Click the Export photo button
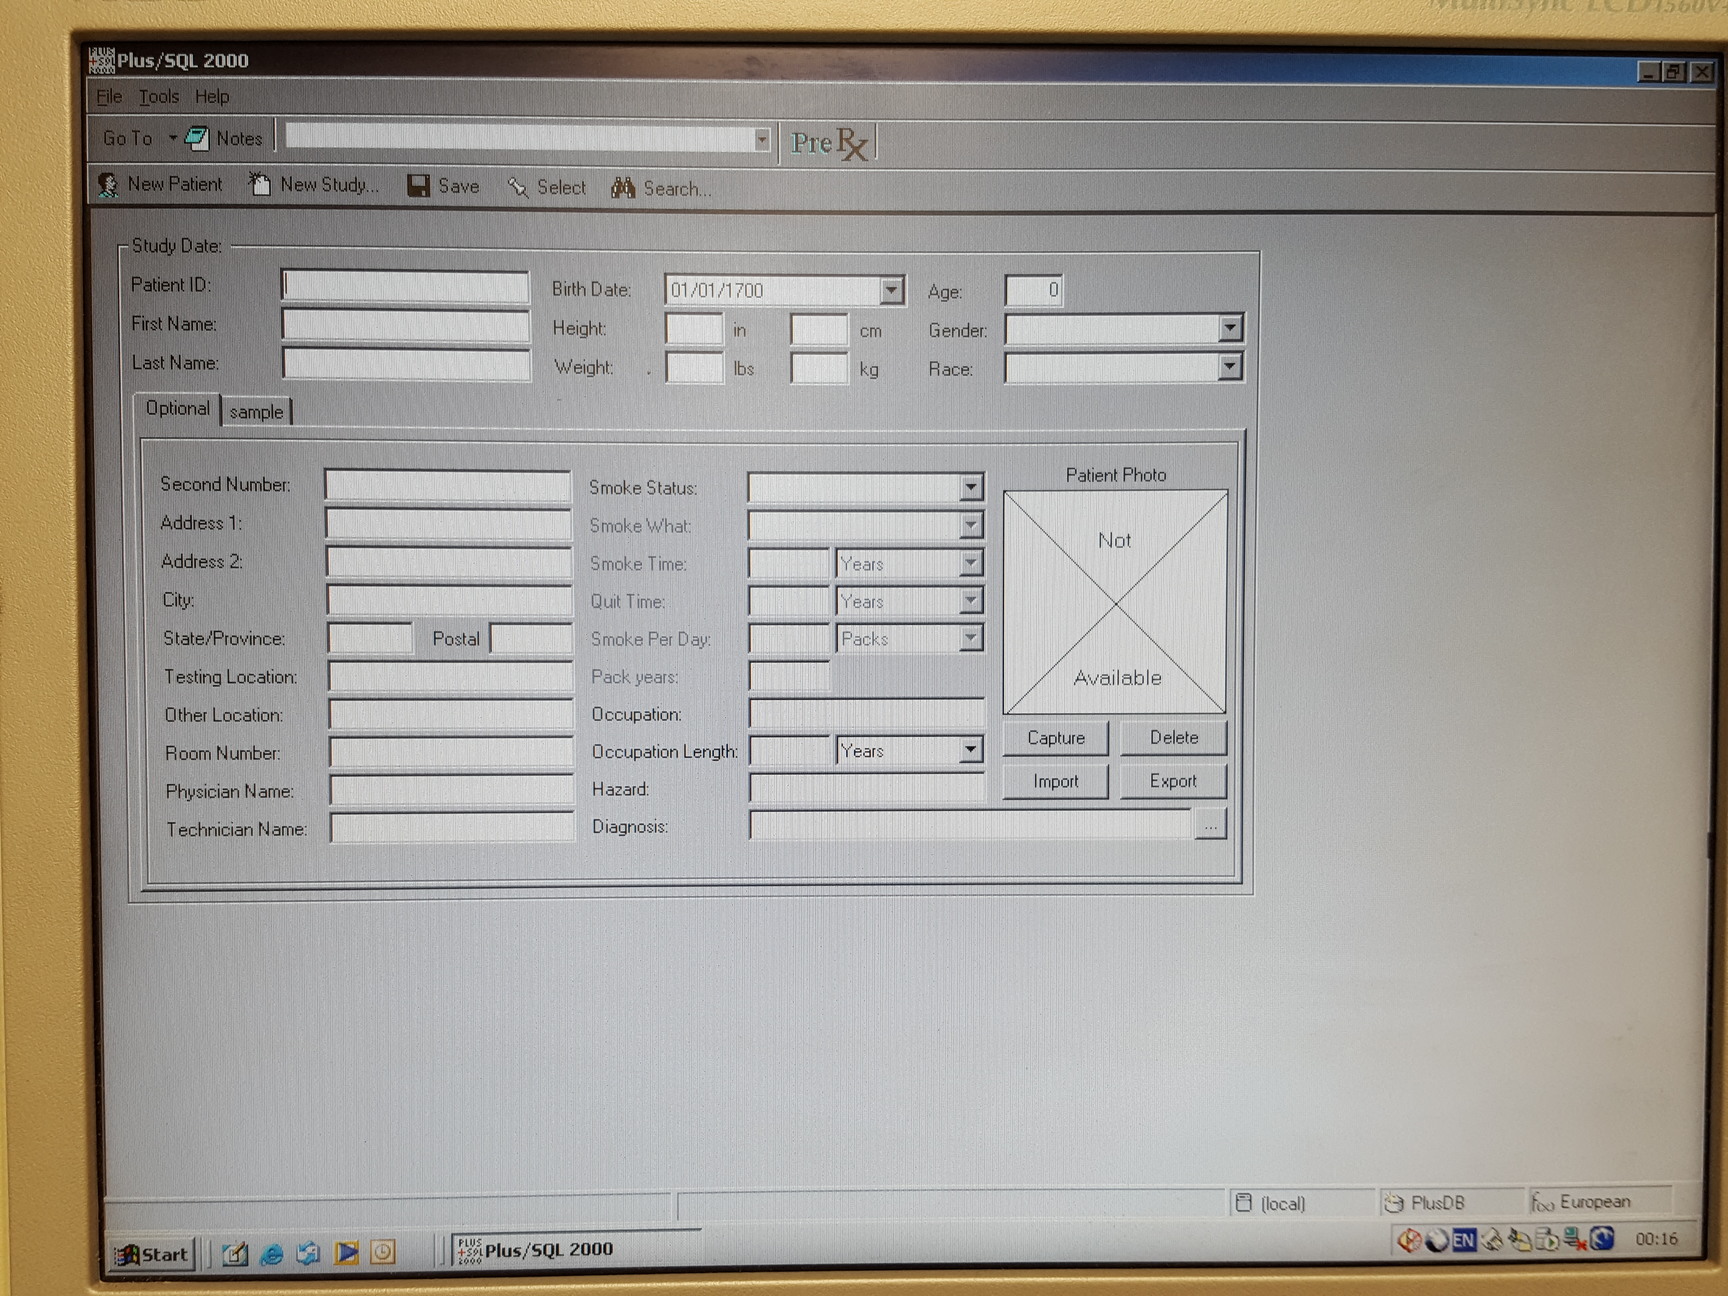The height and width of the screenshot is (1296, 1728). [1173, 781]
